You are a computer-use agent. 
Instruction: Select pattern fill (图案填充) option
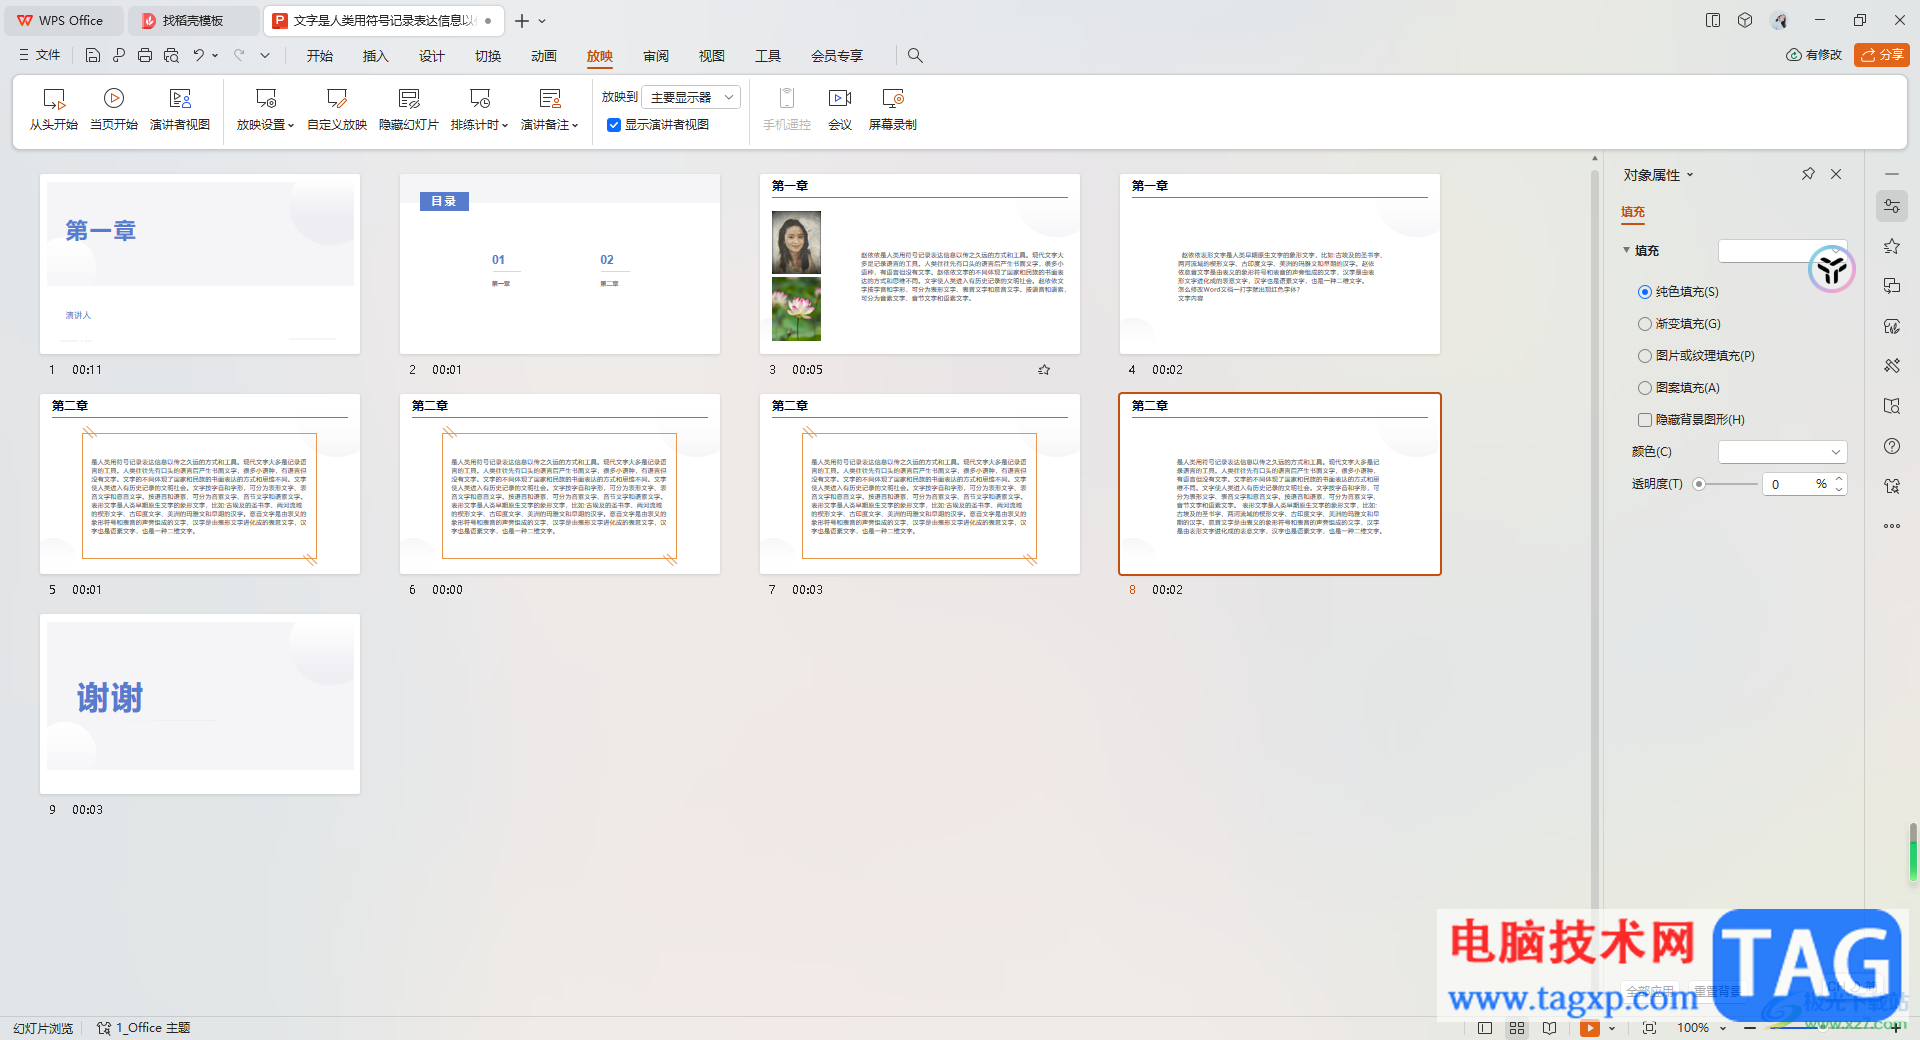pos(1679,388)
